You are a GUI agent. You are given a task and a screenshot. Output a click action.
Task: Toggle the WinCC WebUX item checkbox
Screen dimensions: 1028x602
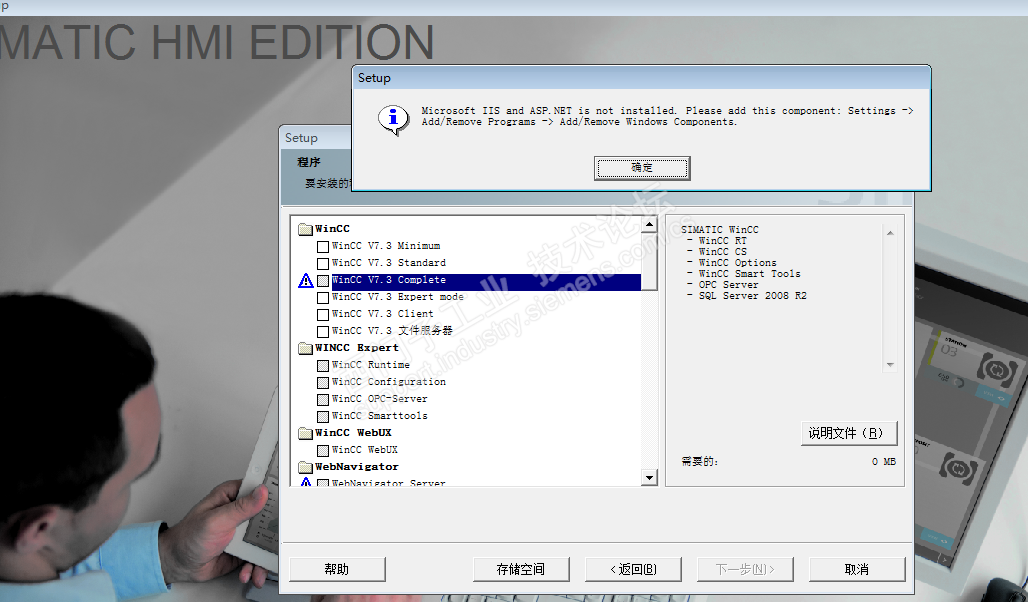pos(323,451)
